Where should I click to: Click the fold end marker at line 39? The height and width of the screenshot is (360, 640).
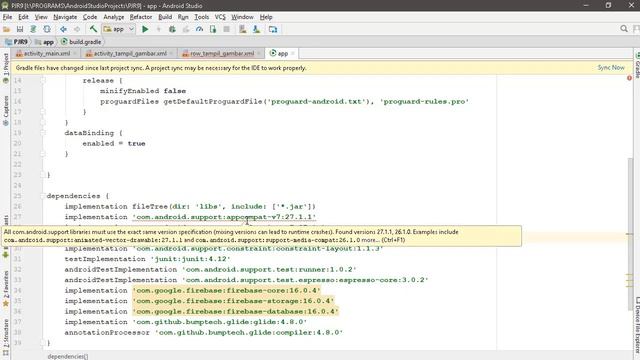43,343
